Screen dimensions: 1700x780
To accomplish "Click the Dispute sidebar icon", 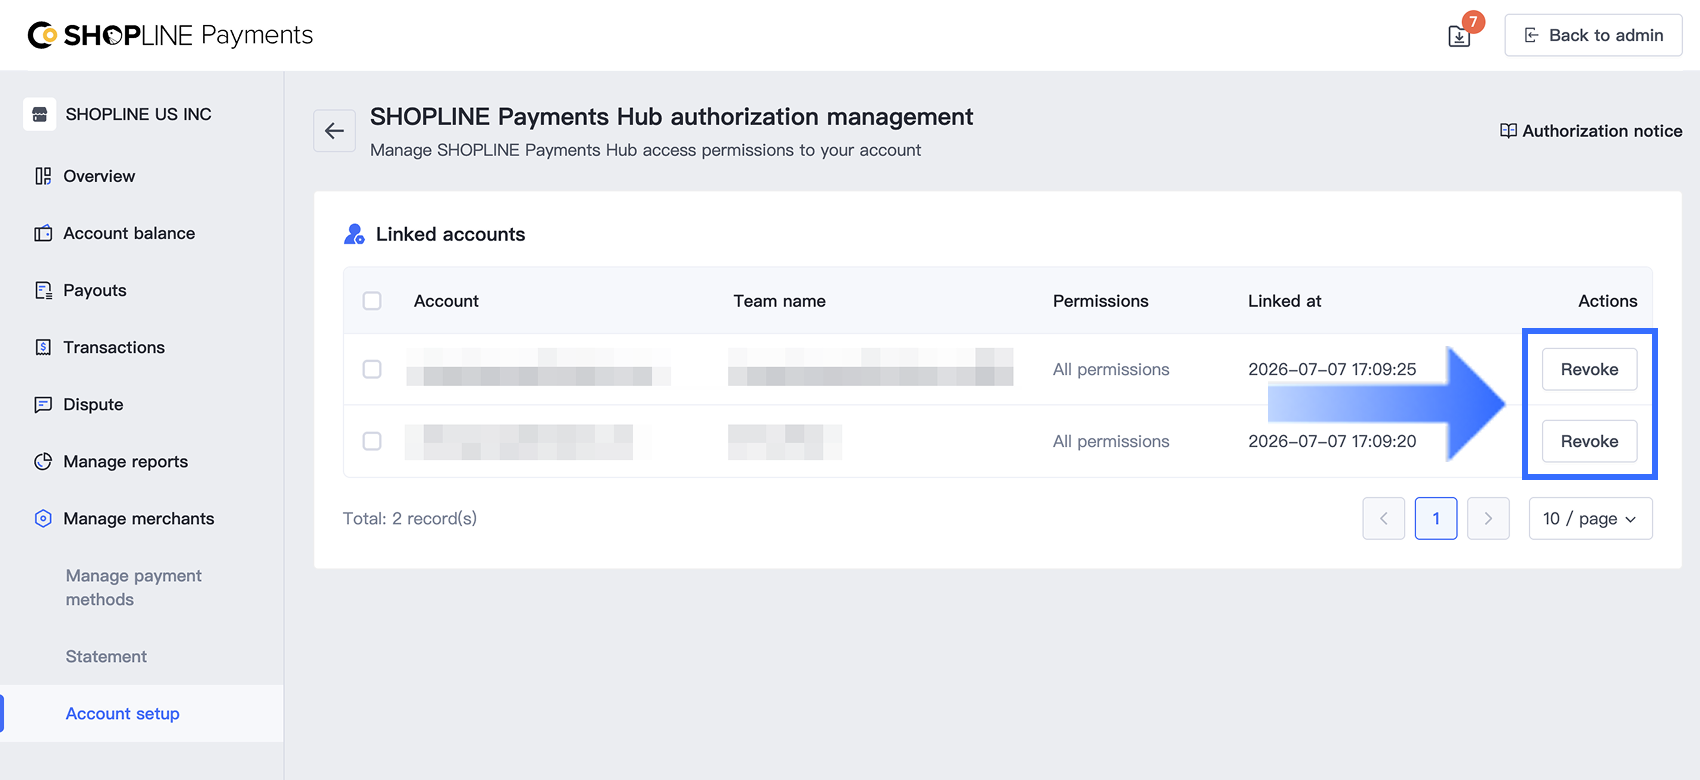I will click(x=43, y=404).
